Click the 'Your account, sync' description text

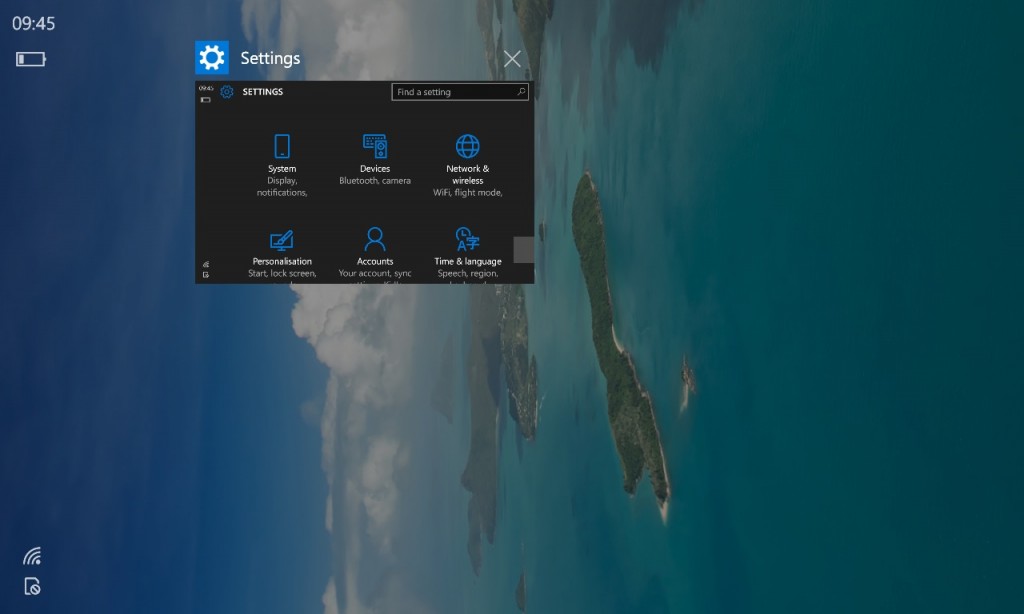pos(375,274)
